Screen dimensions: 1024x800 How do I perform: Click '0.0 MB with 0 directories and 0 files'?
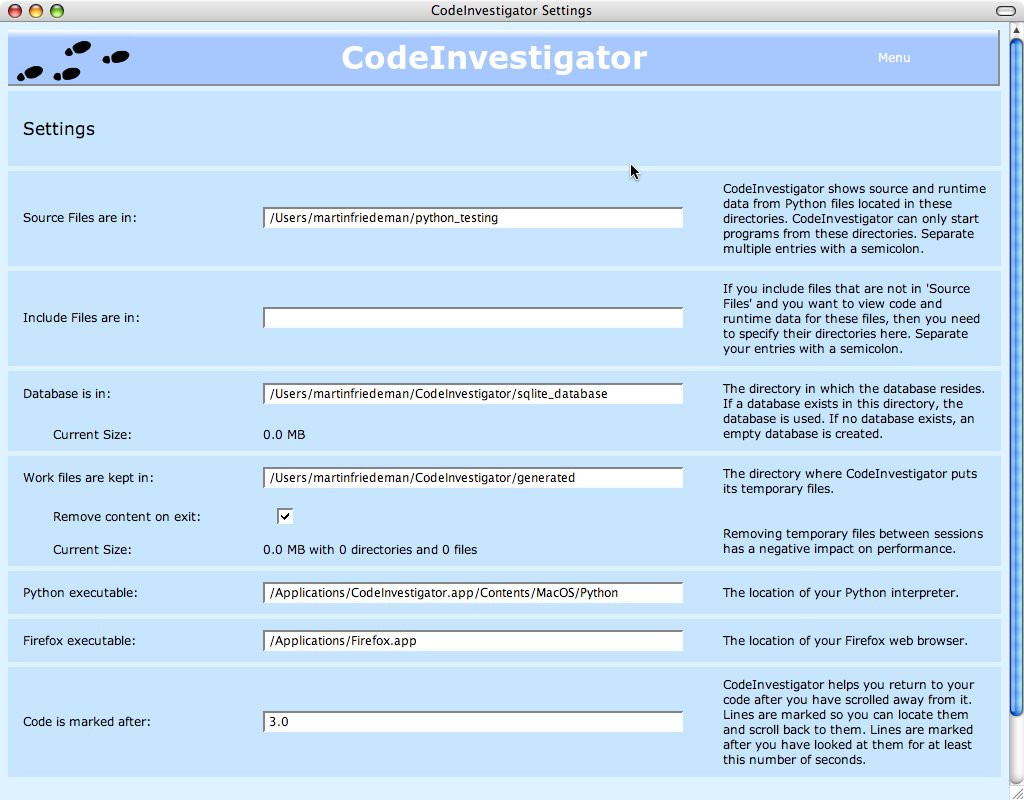coord(370,550)
